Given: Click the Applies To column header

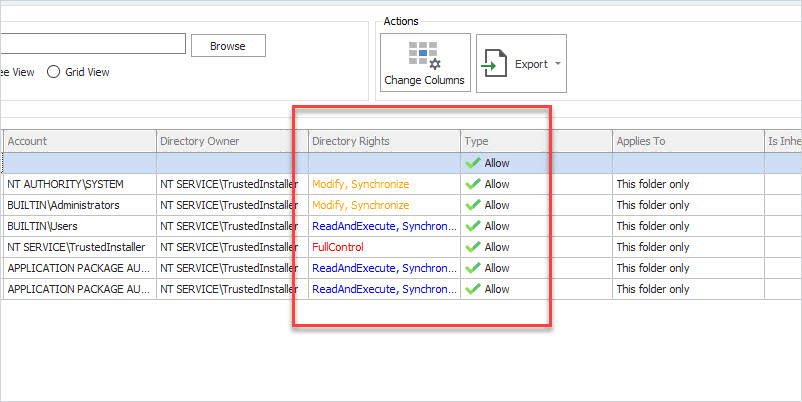Looking at the screenshot, I should (688, 141).
